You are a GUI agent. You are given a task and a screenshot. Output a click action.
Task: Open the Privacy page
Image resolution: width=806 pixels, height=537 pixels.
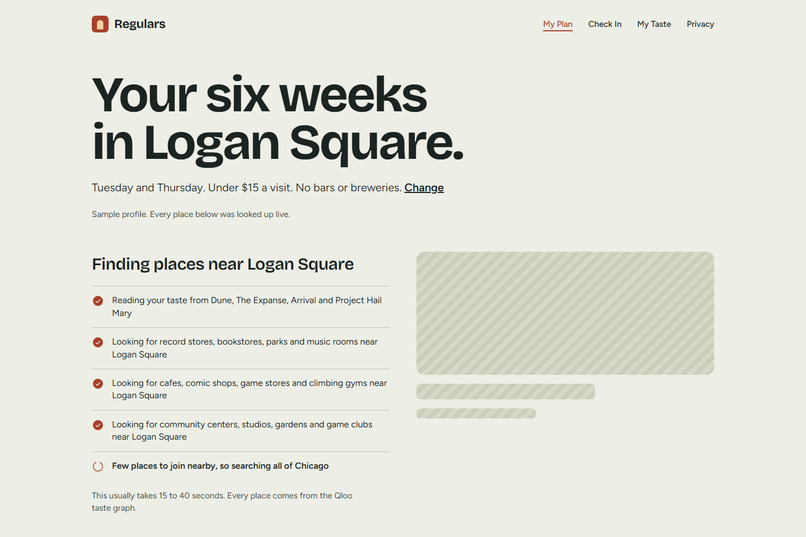pos(700,24)
